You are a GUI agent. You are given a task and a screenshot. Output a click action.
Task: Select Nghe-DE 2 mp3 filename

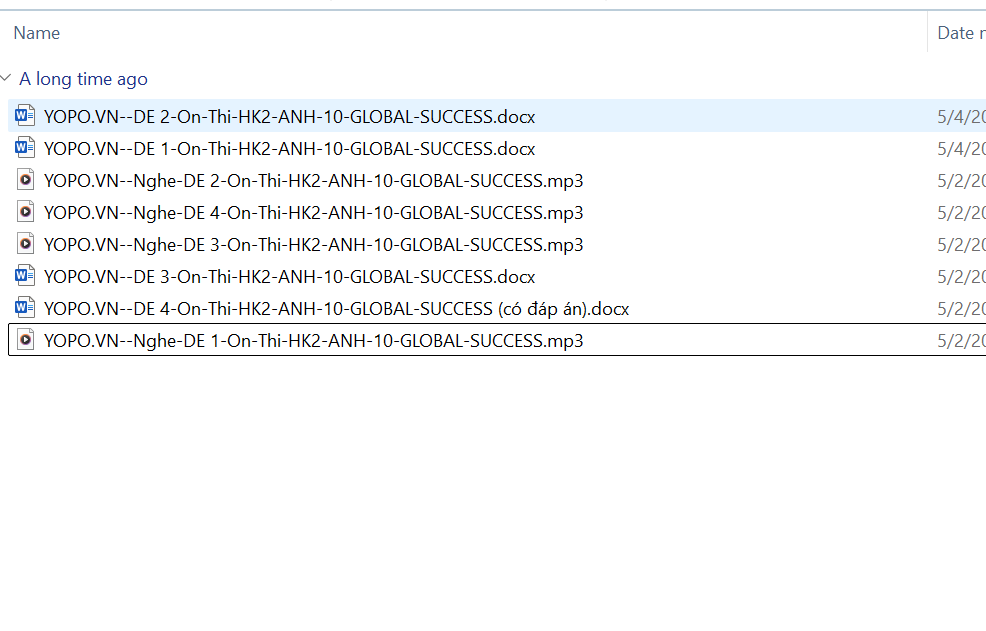(x=313, y=181)
